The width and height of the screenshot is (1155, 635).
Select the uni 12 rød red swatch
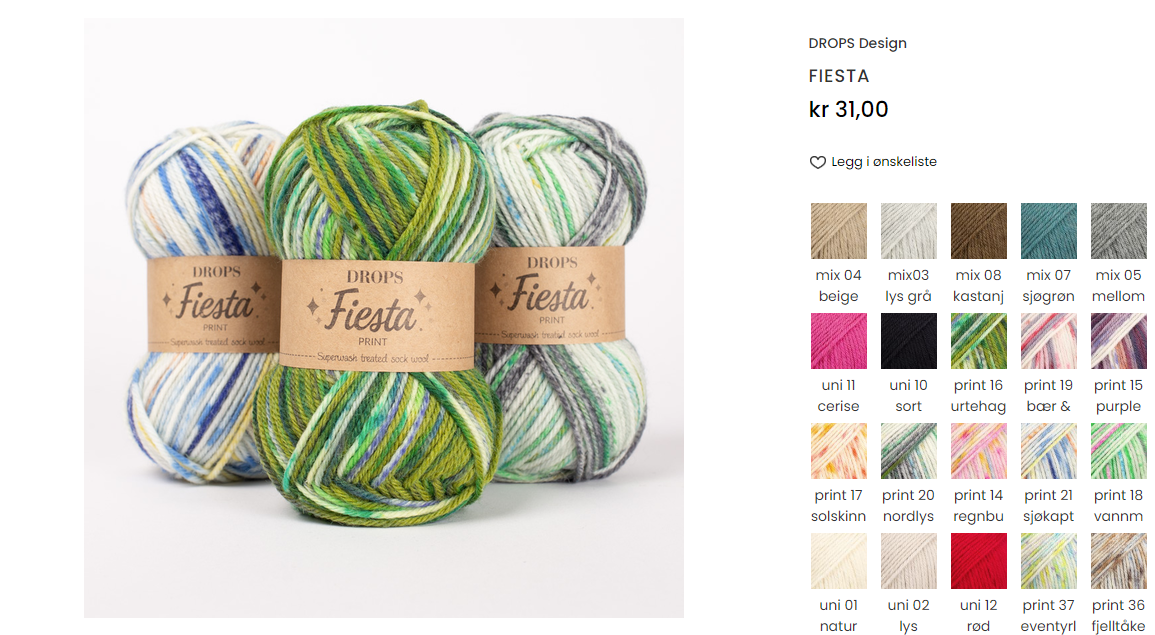(x=978, y=561)
